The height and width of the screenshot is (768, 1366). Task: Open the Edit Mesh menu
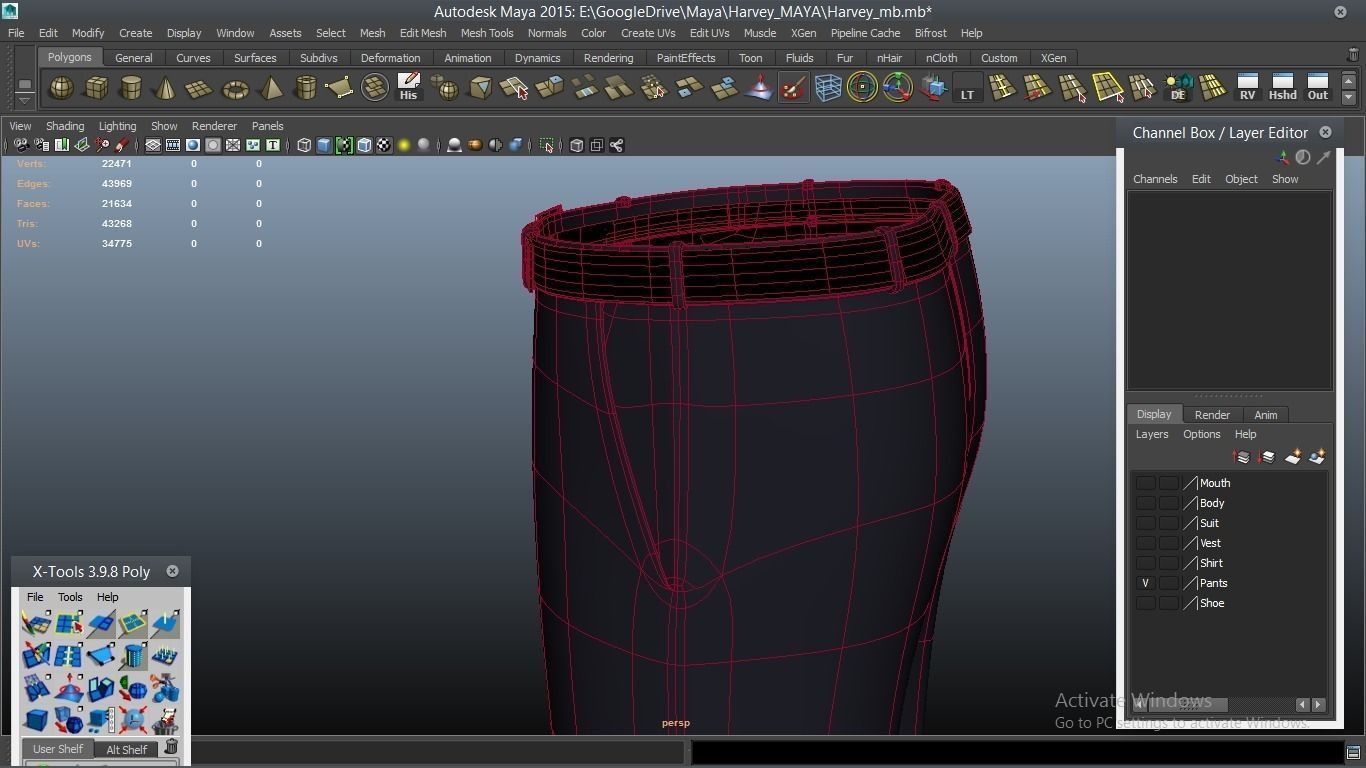[423, 33]
